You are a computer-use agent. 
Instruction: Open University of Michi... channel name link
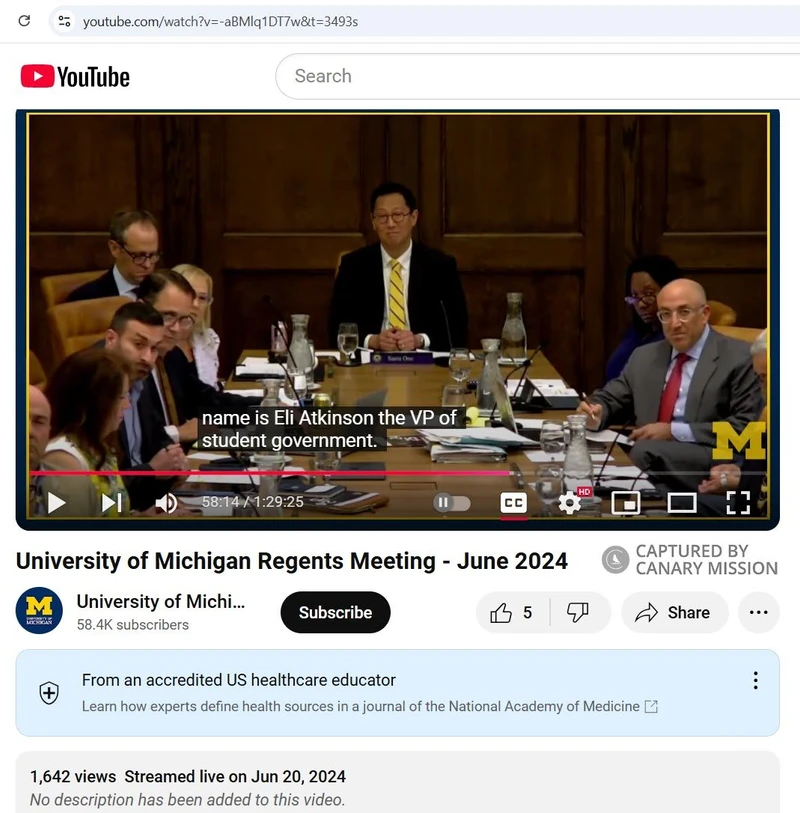coord(161,601)
